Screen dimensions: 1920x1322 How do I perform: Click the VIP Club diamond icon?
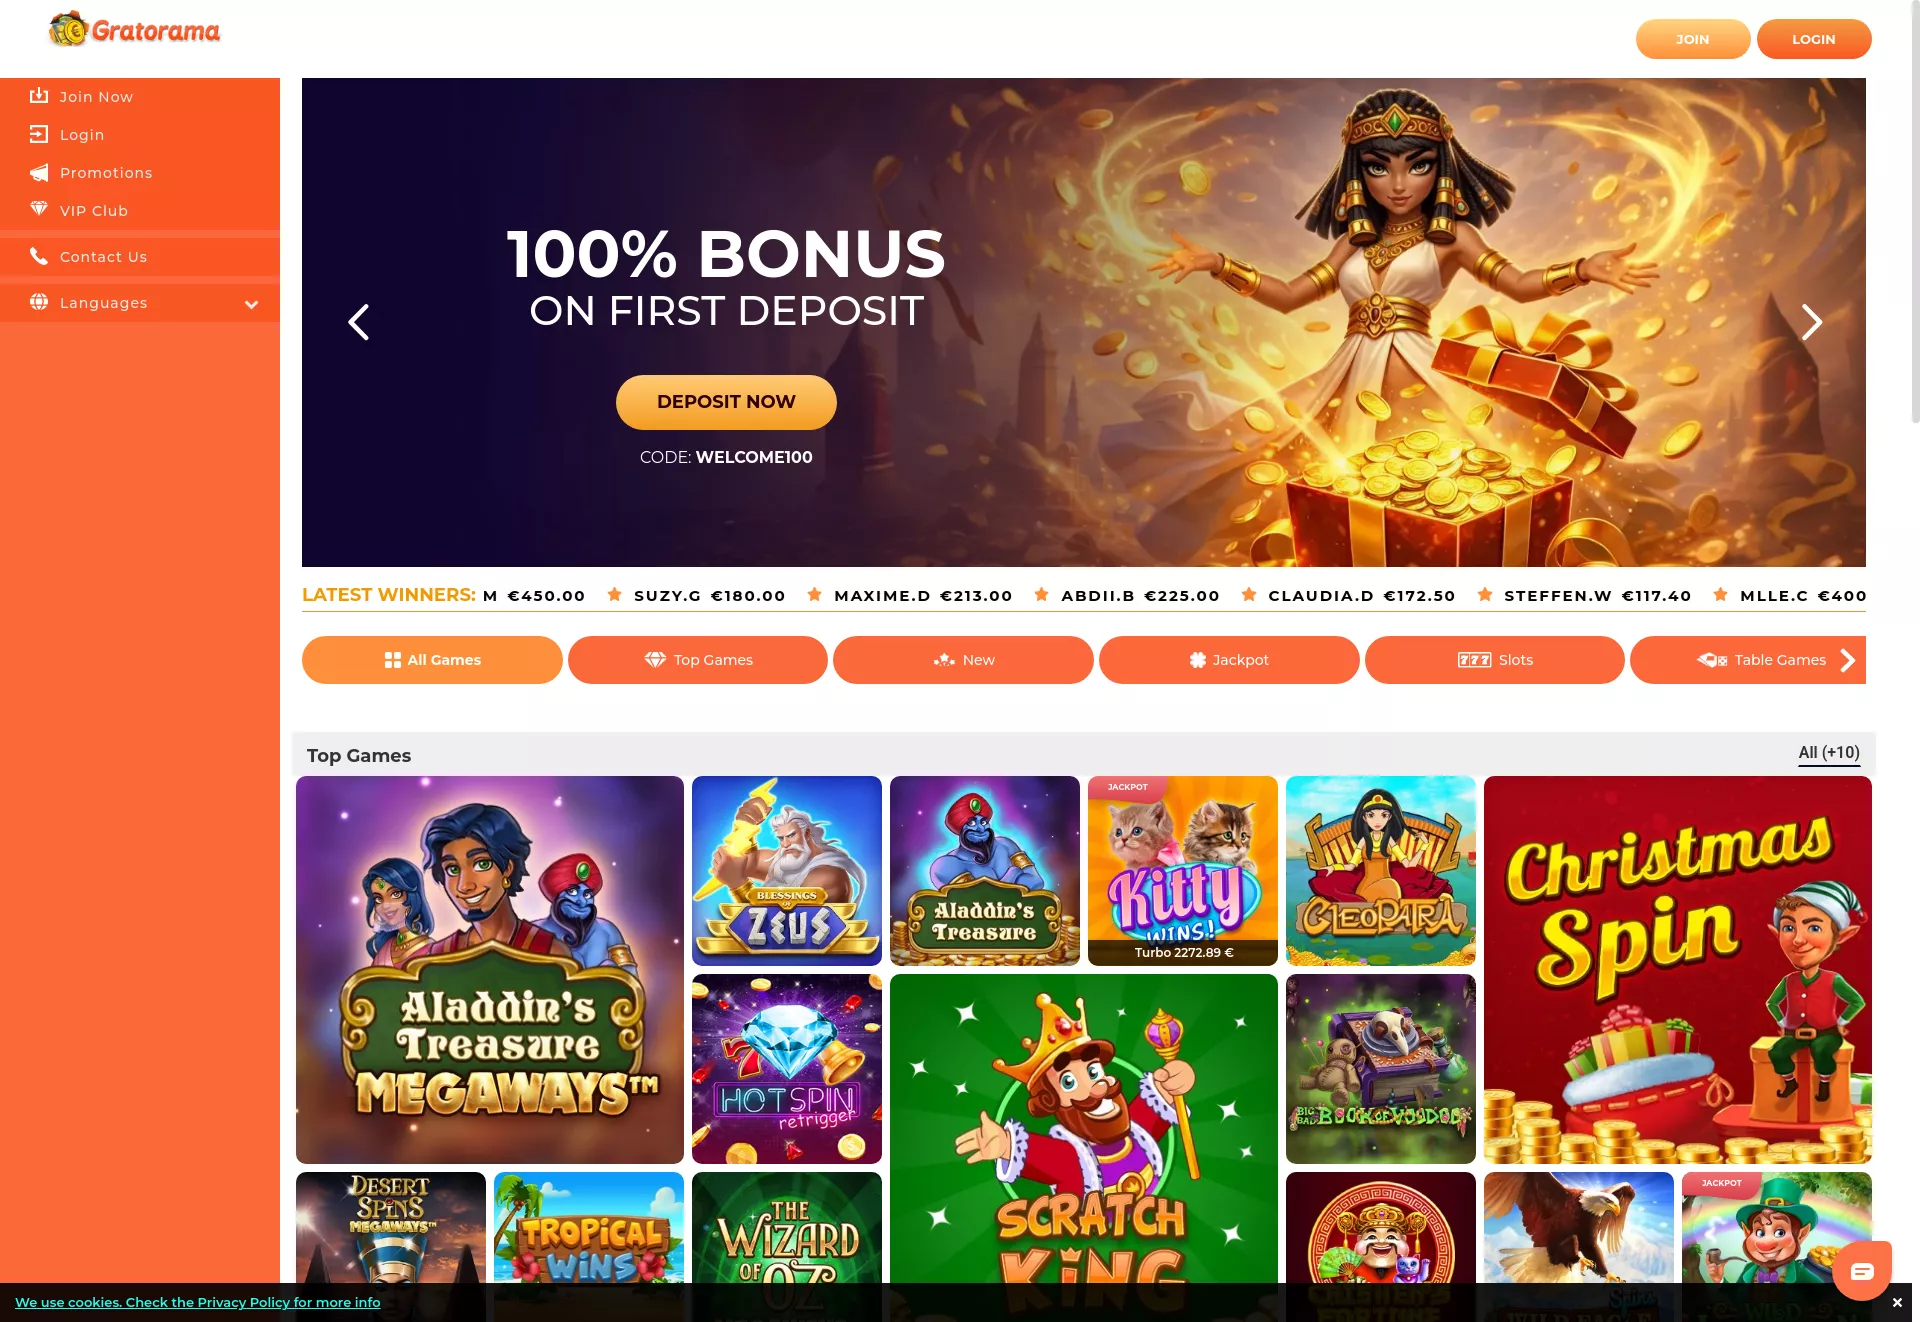click(39, 209)
